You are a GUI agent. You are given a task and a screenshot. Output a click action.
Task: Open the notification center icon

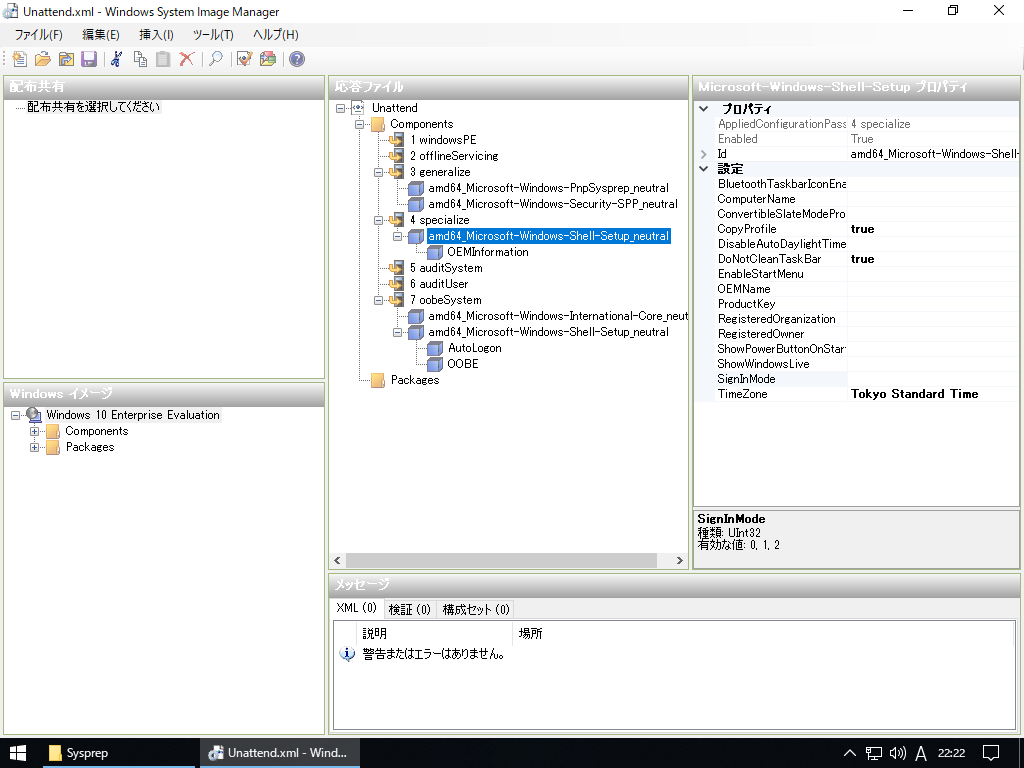(x=991, y=753)
